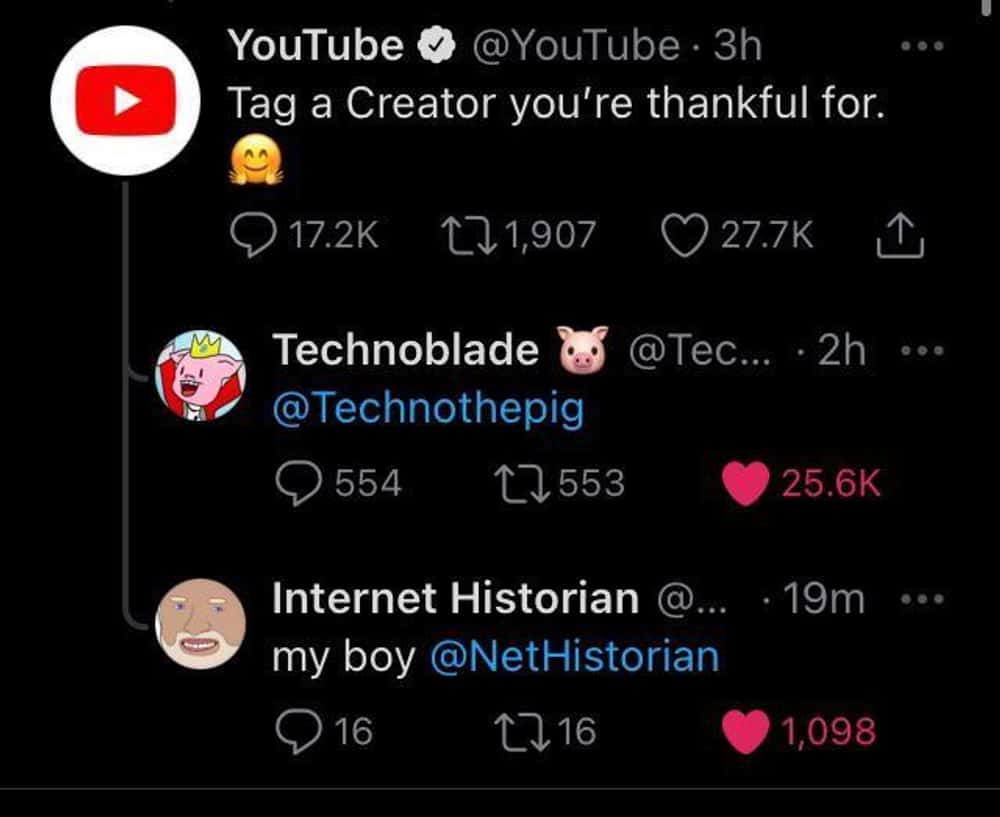This screenshot has width=1000, height=817.
Task: Like the YouTube tweet
Action: (684, 235)
